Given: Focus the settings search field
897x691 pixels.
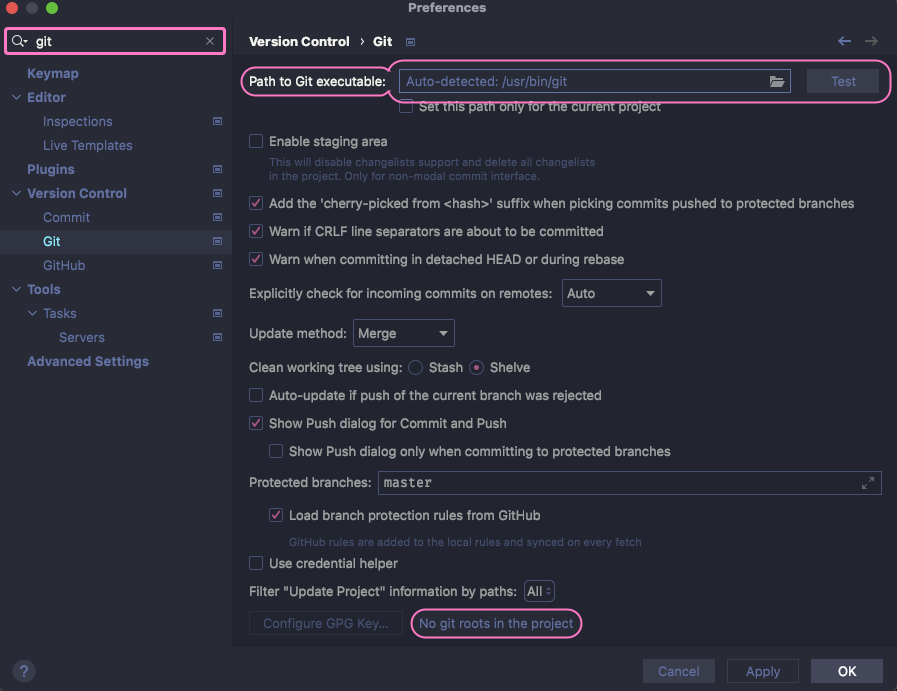Looking at the screenshot, I should 115,41.
